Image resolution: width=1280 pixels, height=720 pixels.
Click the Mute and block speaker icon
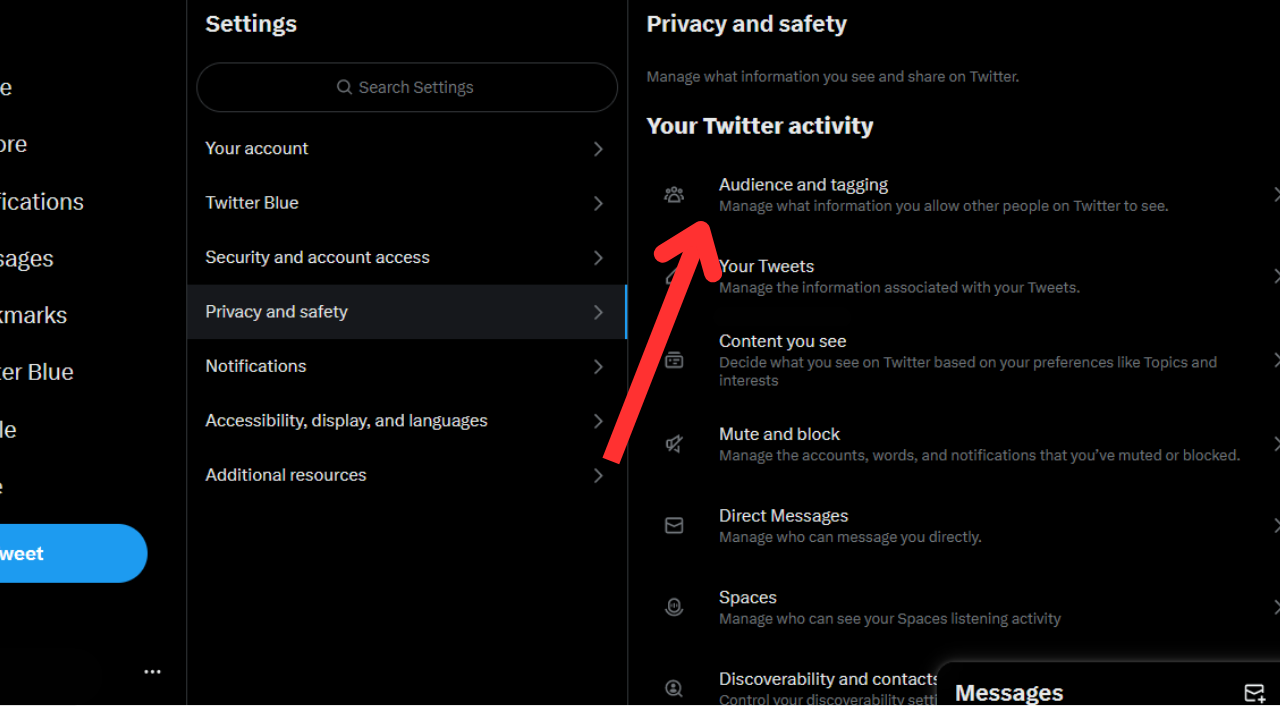click(x=674, y=444)
